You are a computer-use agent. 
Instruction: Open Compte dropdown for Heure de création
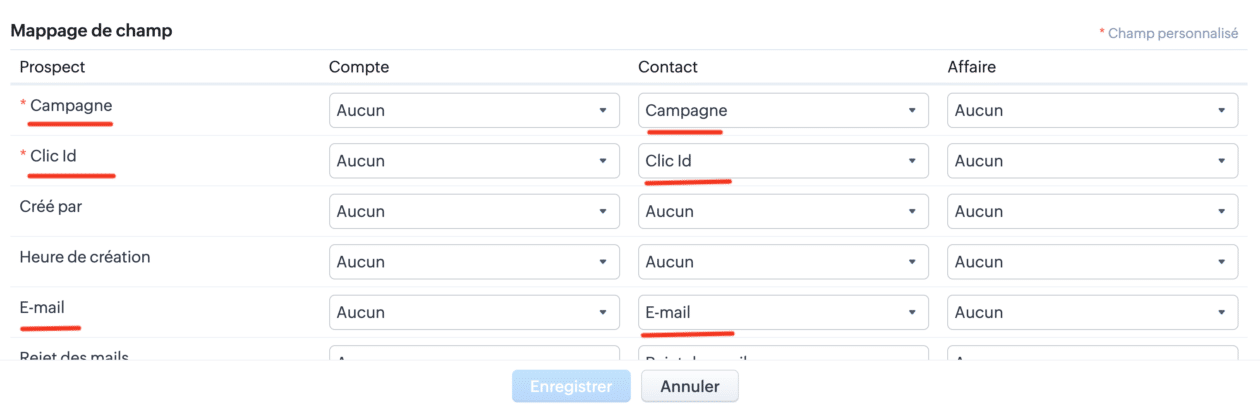click(x=474, y=262)
